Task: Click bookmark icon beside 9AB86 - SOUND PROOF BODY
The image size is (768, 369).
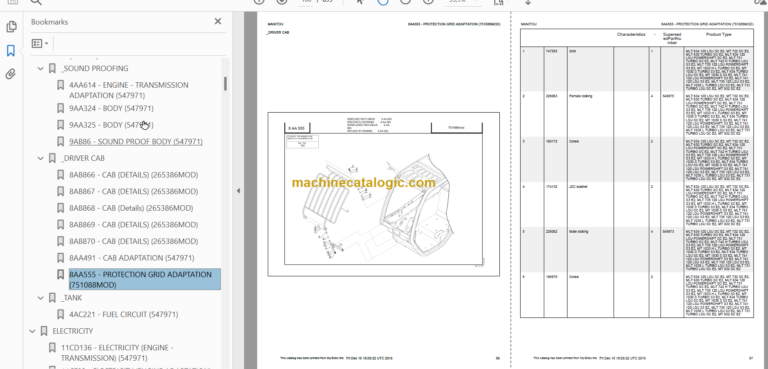Action: click(60, 142)
